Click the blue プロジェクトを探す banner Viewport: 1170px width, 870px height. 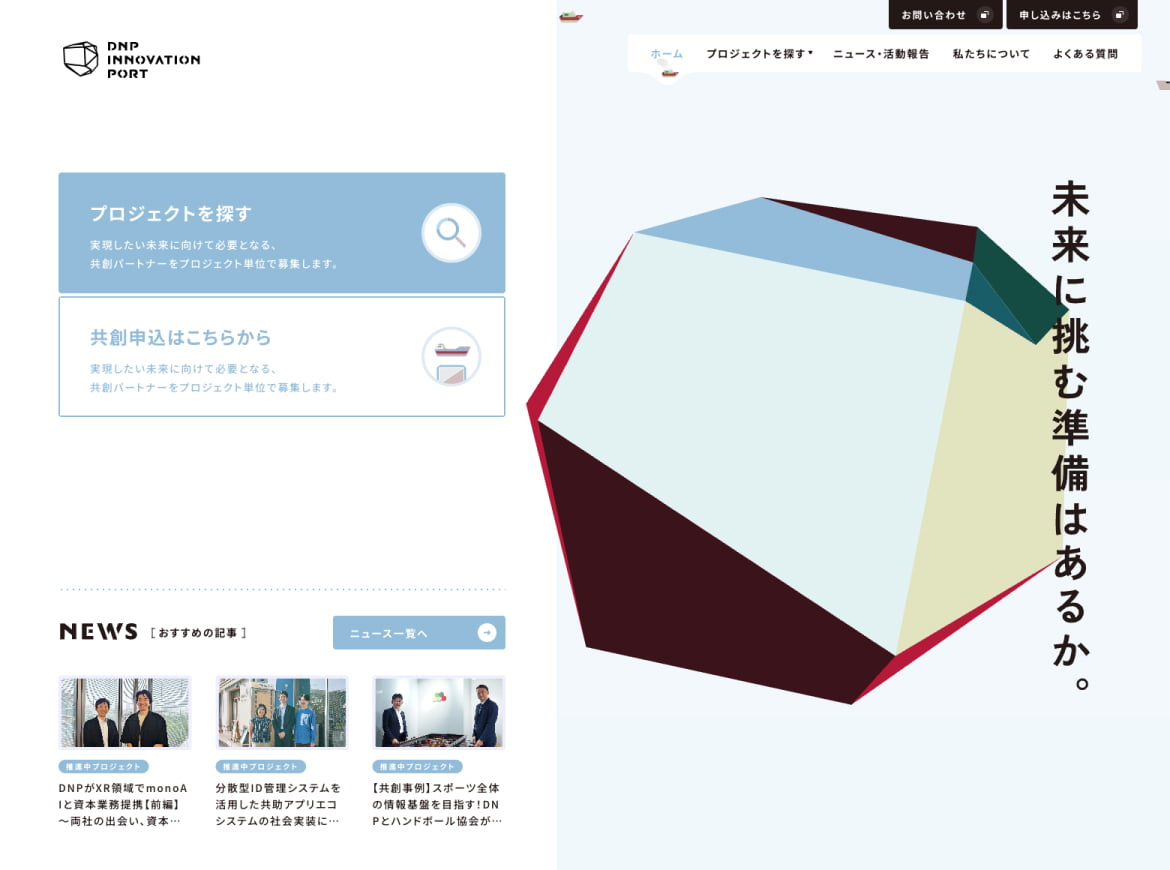click(x=282, y=233)
